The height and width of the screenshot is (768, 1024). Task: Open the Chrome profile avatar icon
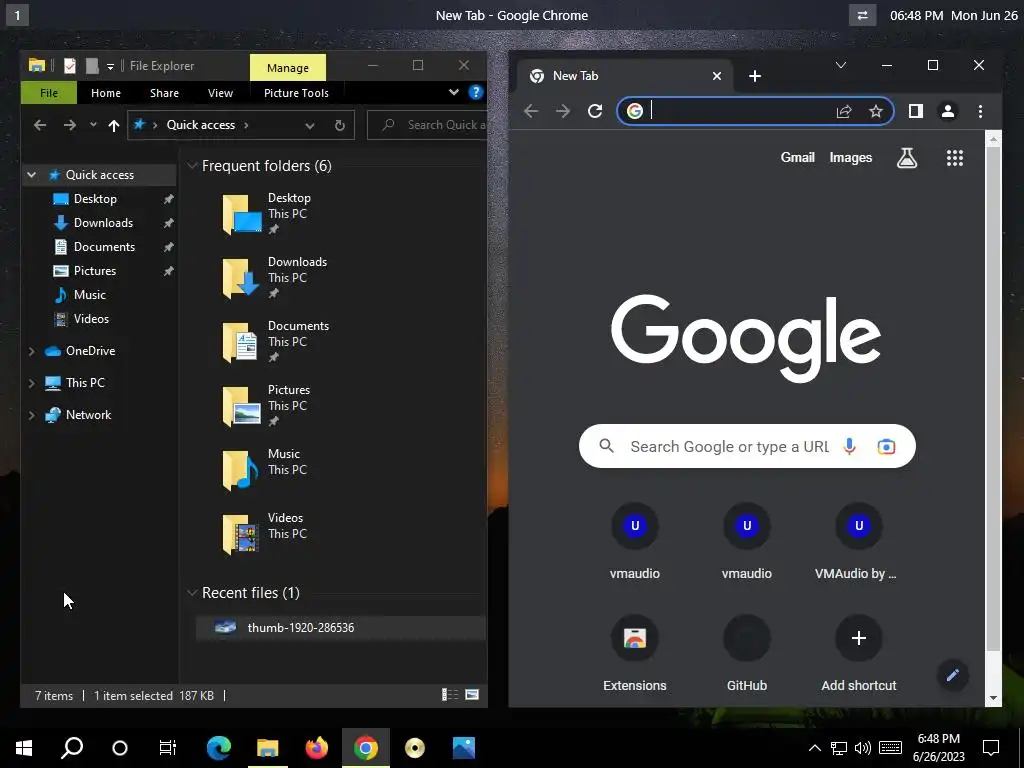pos(948,112)
